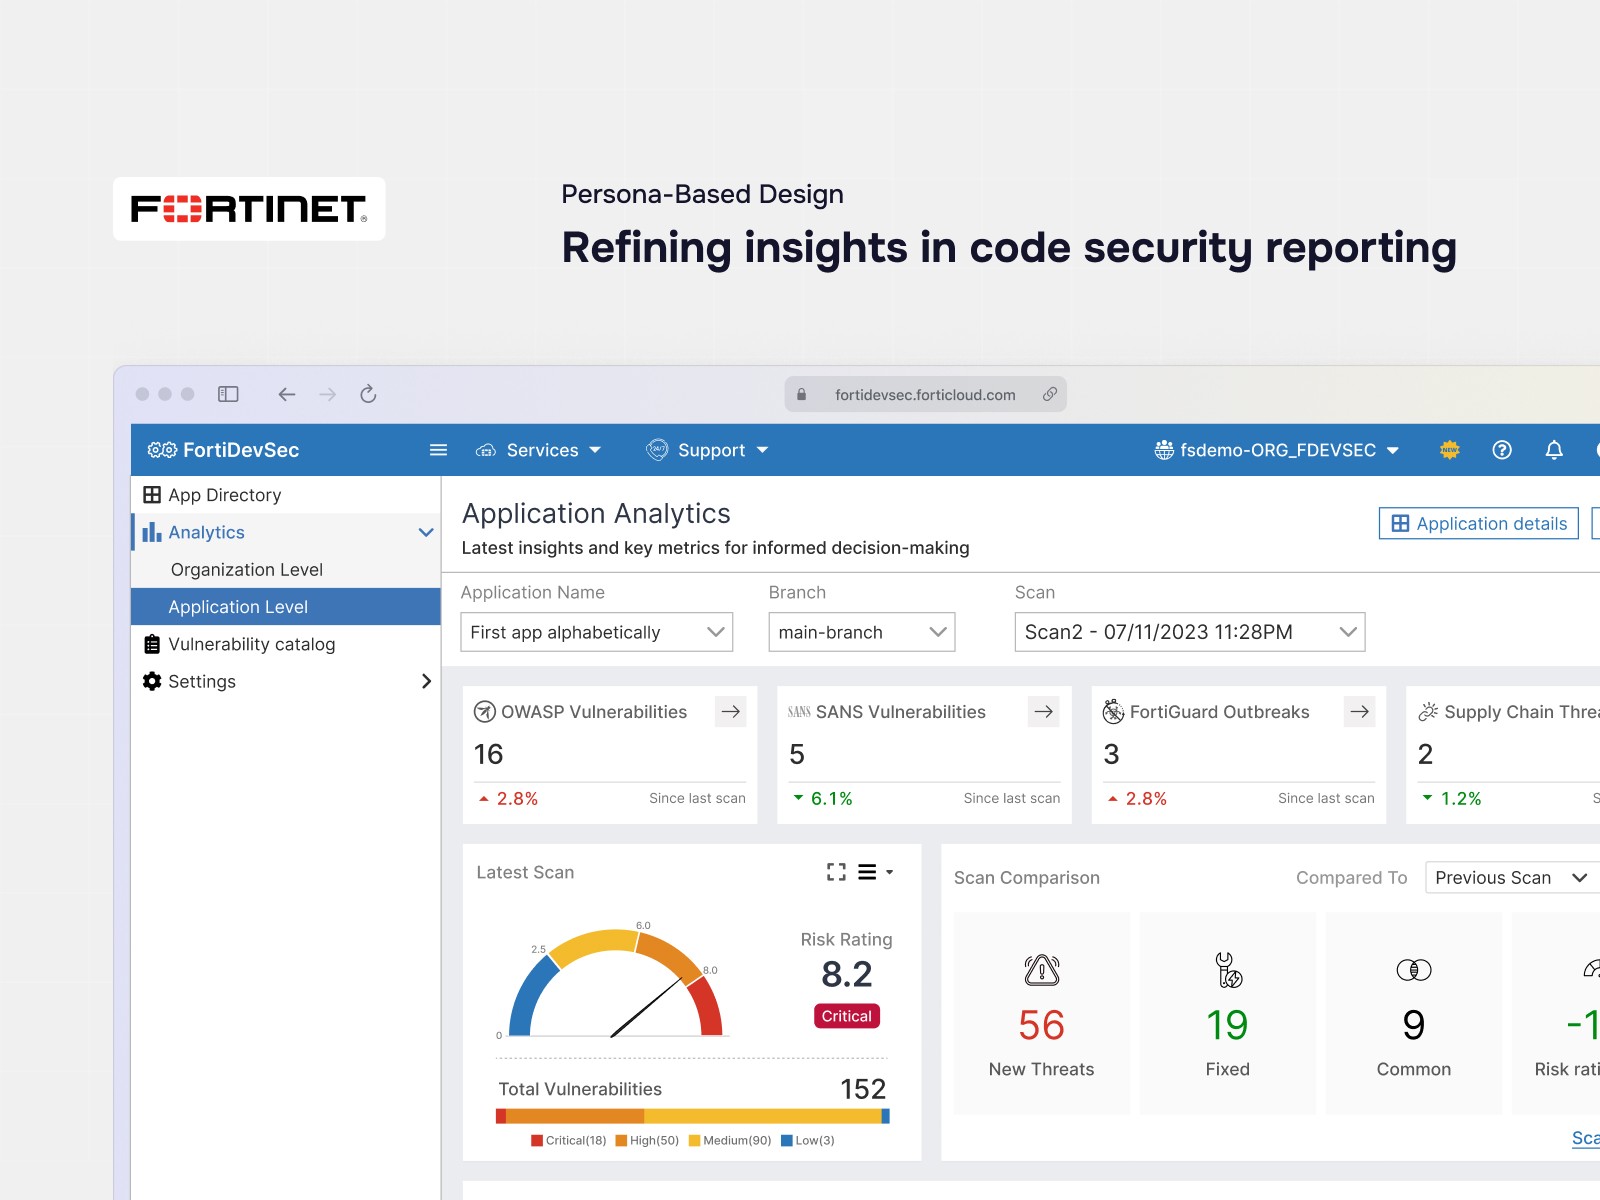Image resolution: width=1600 pixels, height=1200 pixels.
Task: Open the Support dropdown menu
Action: click(x=708, y=450)
